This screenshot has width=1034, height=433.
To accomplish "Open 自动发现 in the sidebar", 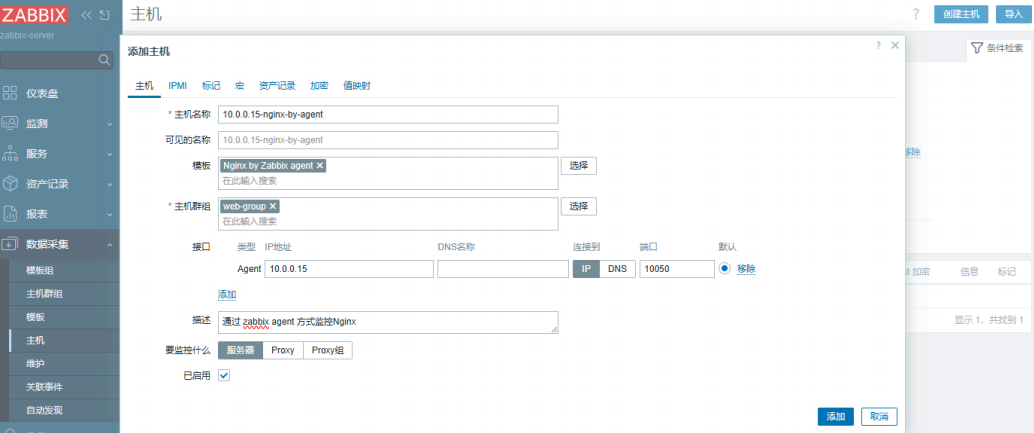I will click(x=45, y=410).
